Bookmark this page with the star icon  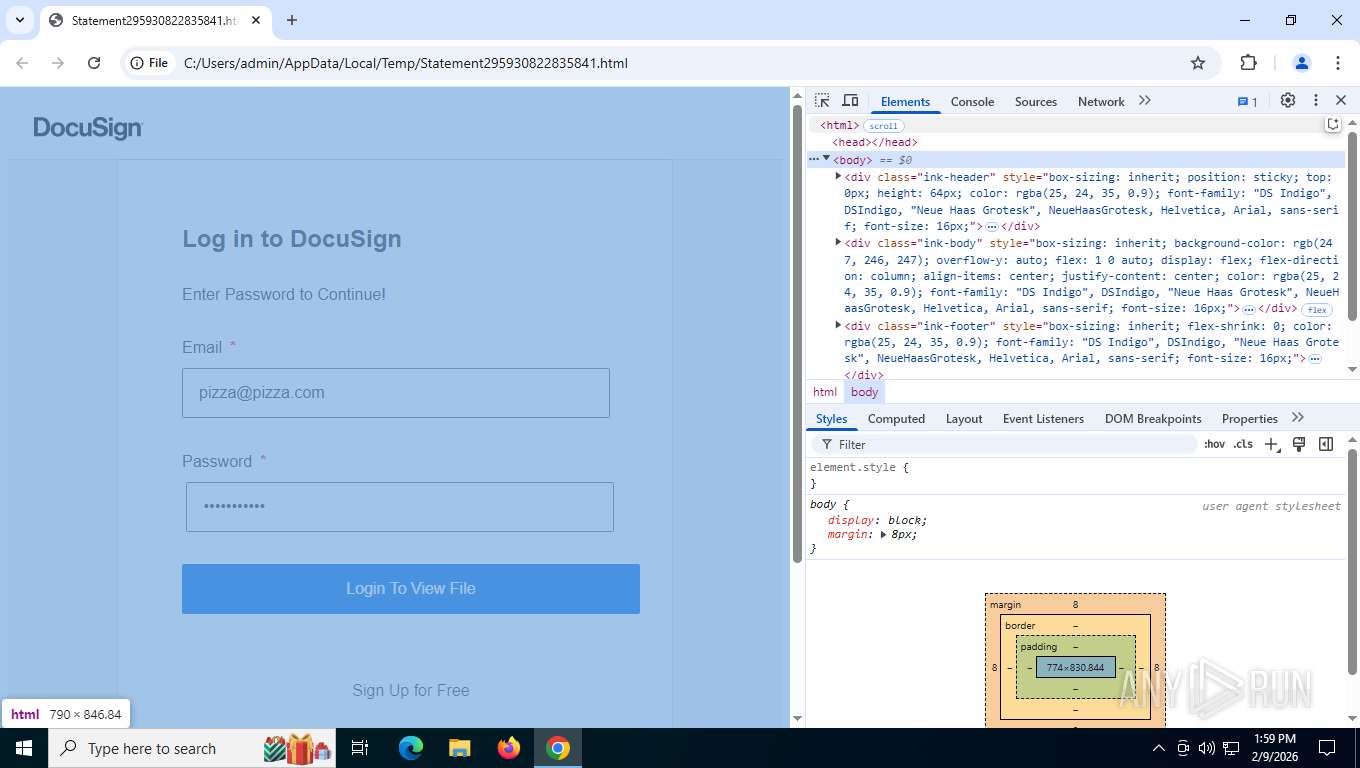point(1198,63)
